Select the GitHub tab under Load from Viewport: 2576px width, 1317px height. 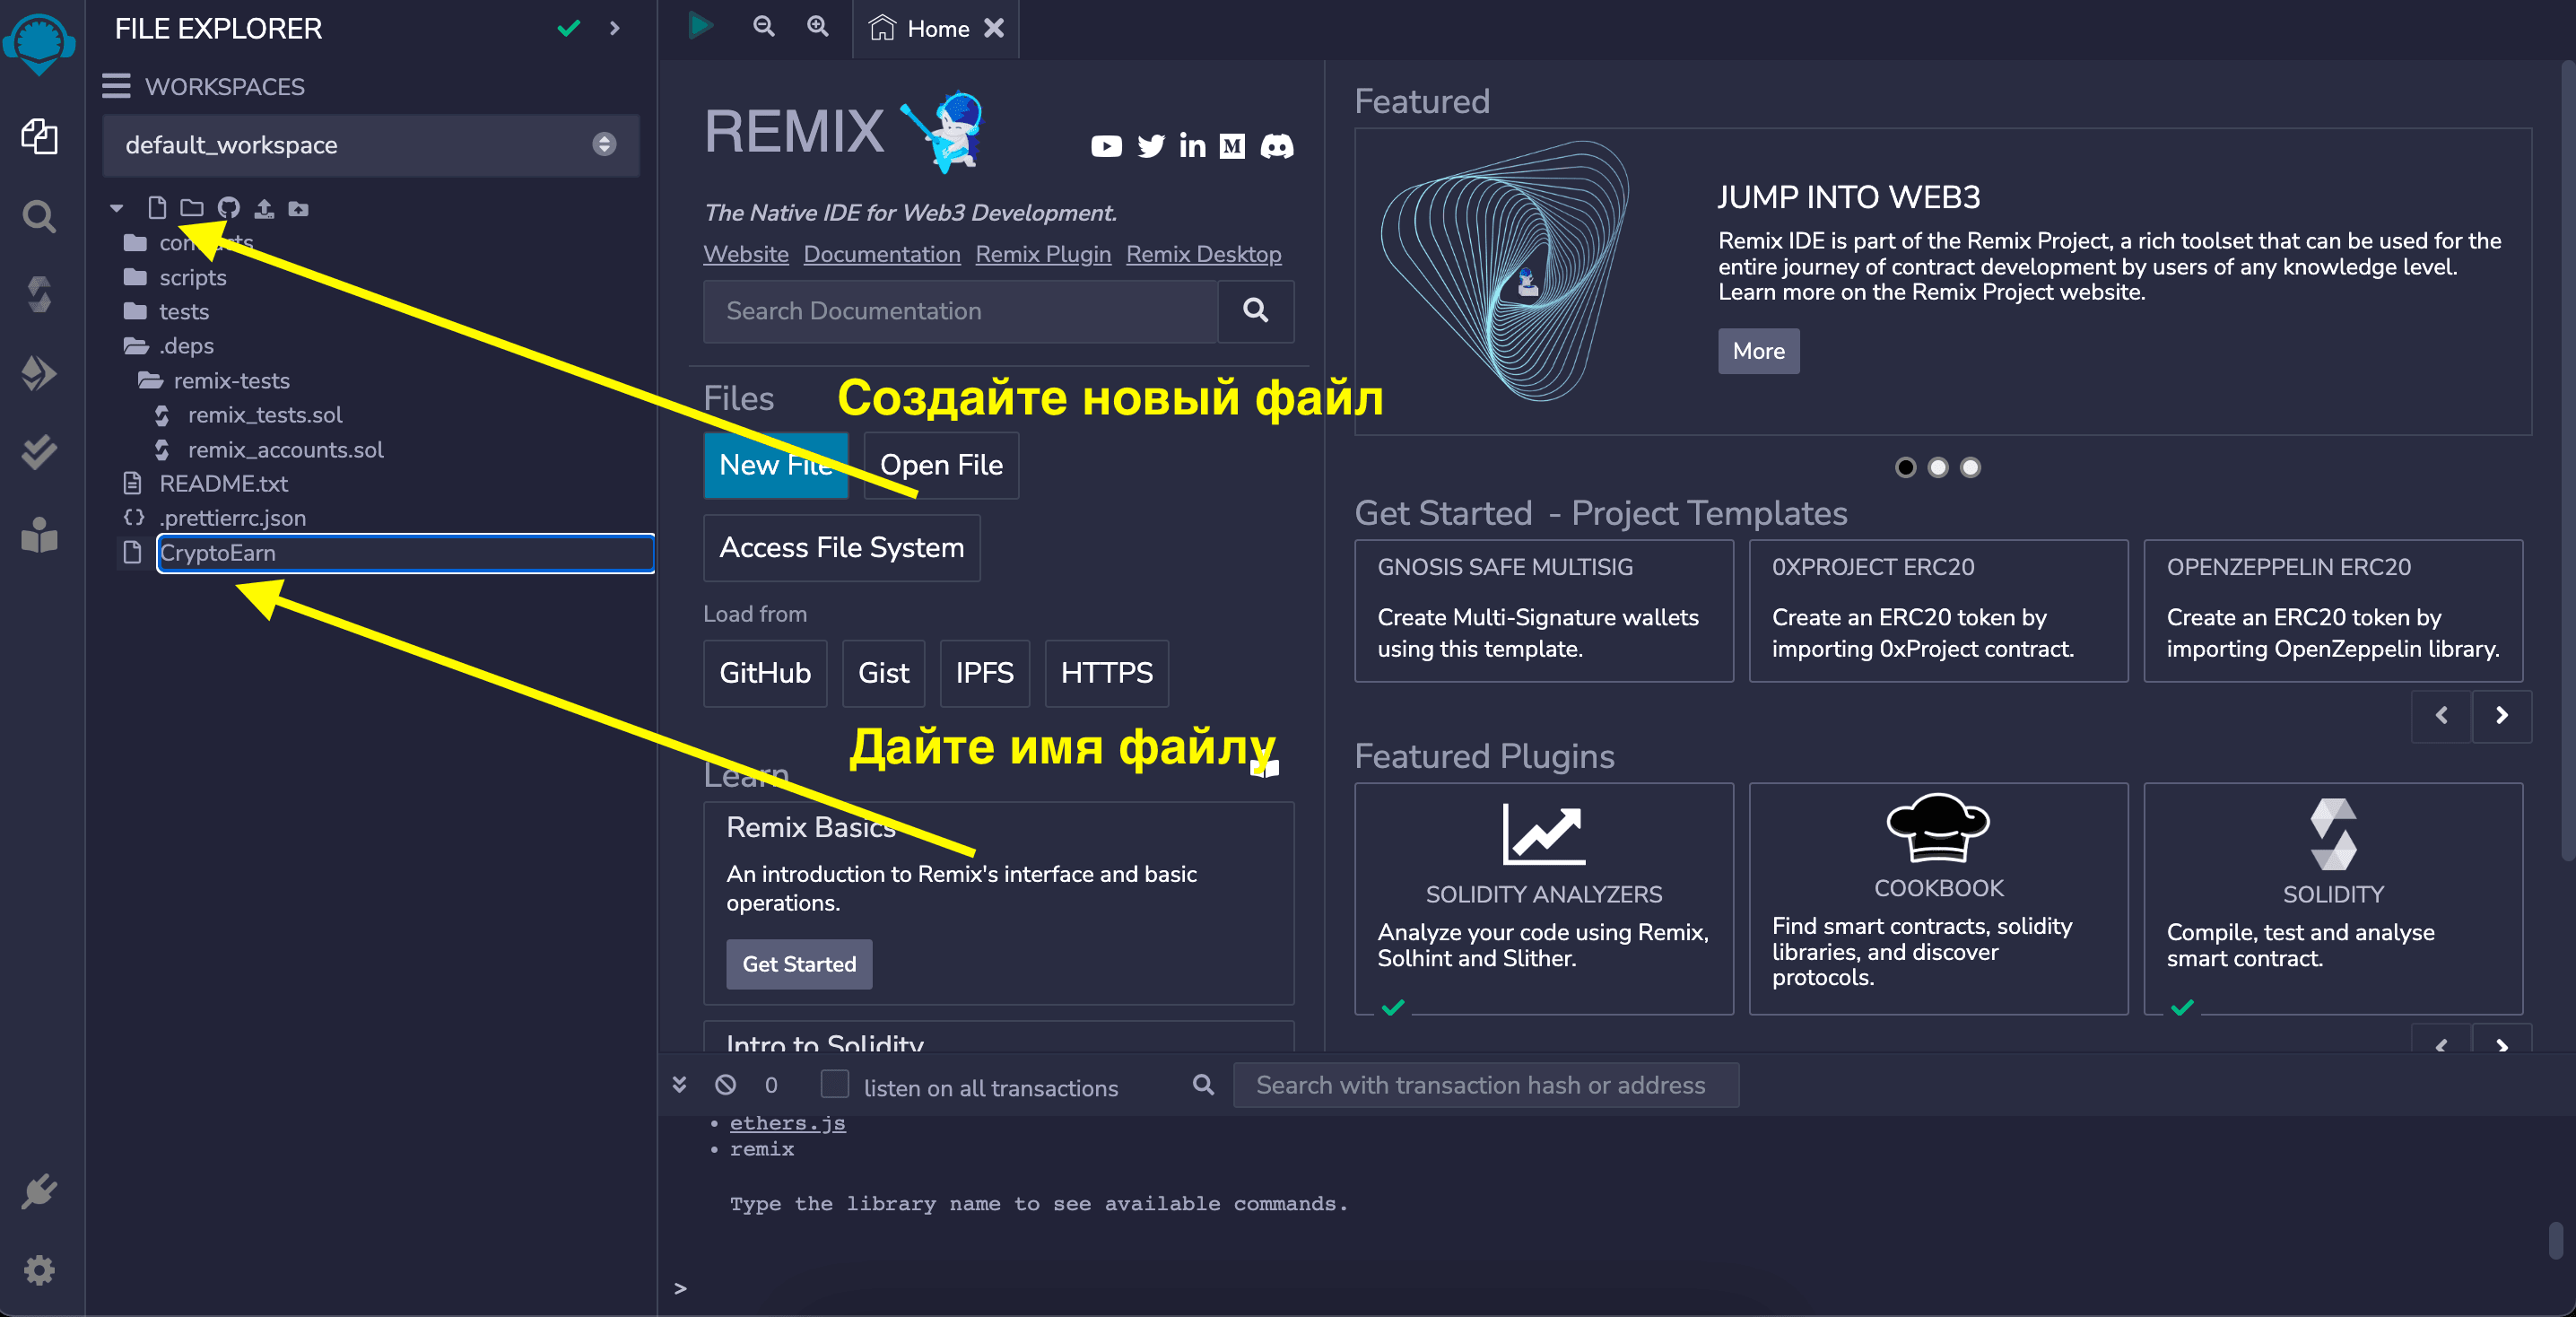pyautogui.click(x=764, y=672)
